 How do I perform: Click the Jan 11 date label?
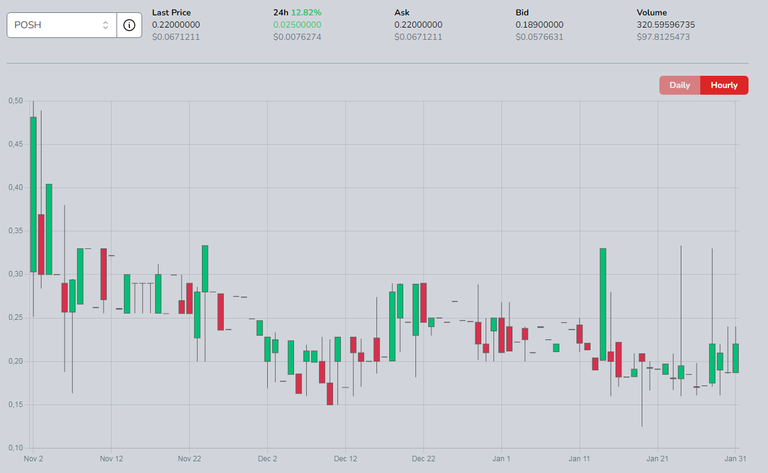[x=579, y=459]
